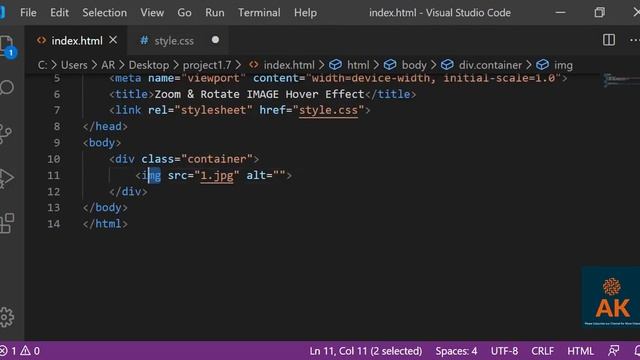Open the Selection menu
The height and width of the screenshot is (360, 640).
click(104, 13)
